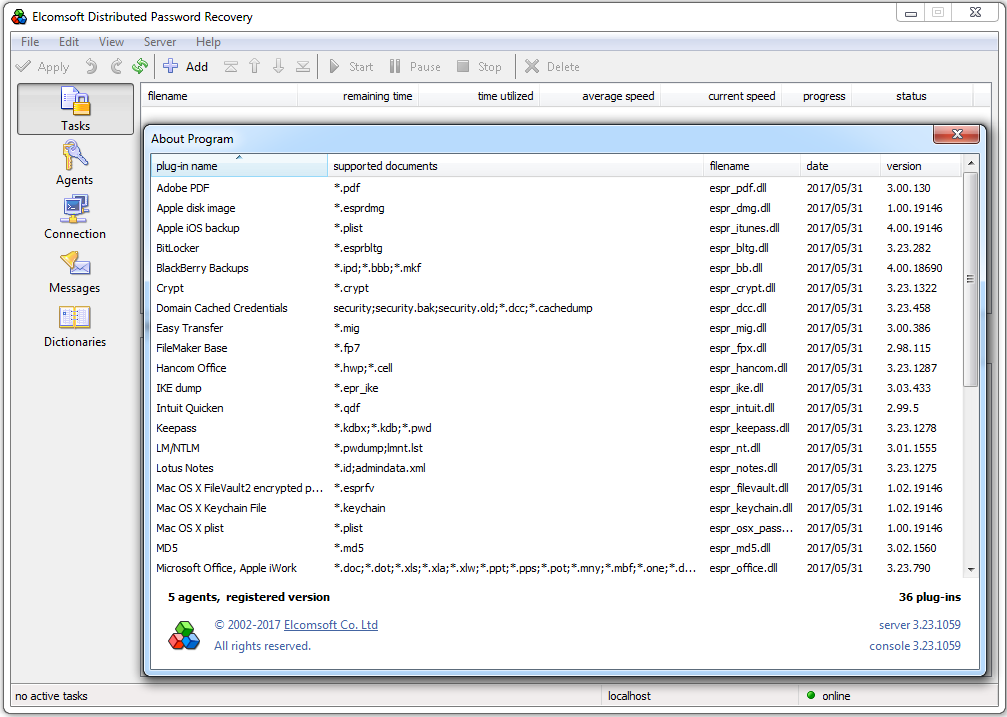Select the BitLocker plug-in row
Image resolution: width=1007 pixels, height=717 pixels.
(x=556, y=248)
